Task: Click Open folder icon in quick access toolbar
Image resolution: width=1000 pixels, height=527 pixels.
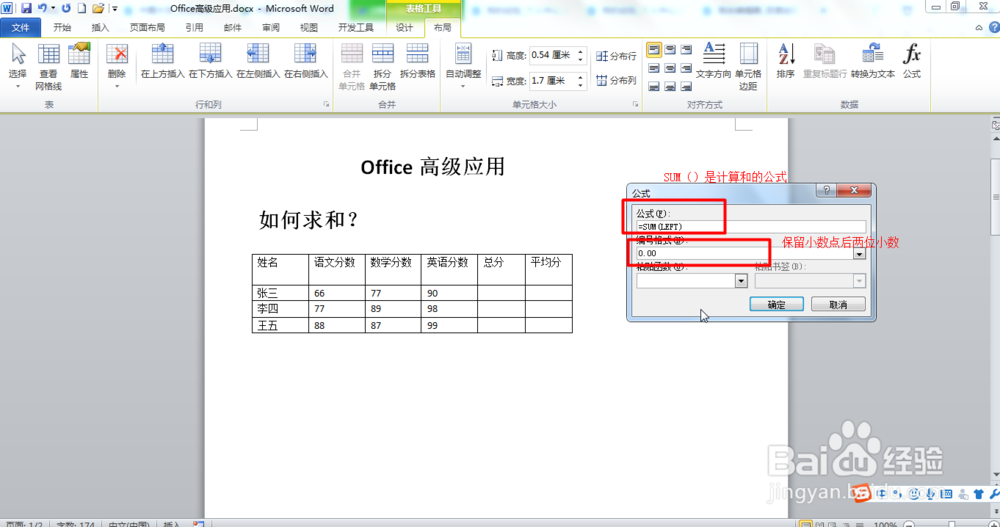Action: click(98, 8)
